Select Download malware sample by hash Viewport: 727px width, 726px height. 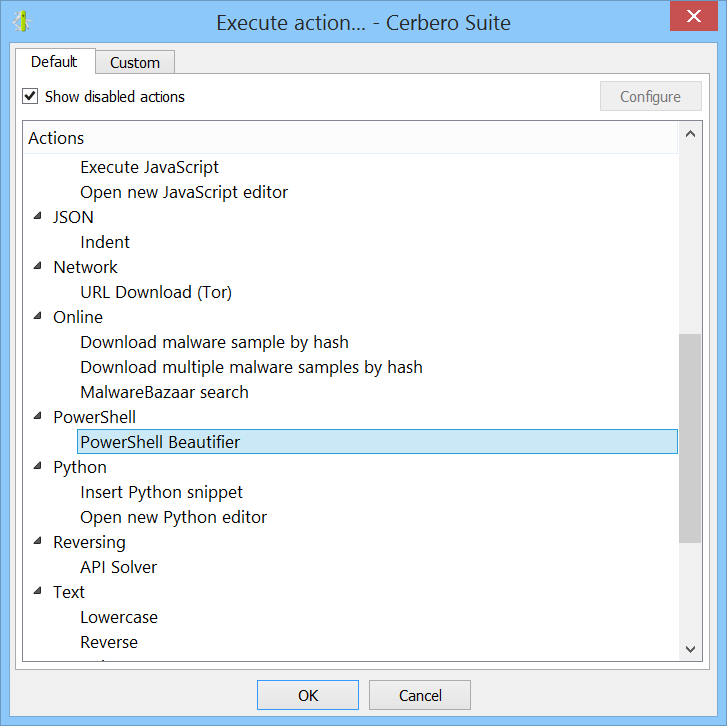point(214,343)
